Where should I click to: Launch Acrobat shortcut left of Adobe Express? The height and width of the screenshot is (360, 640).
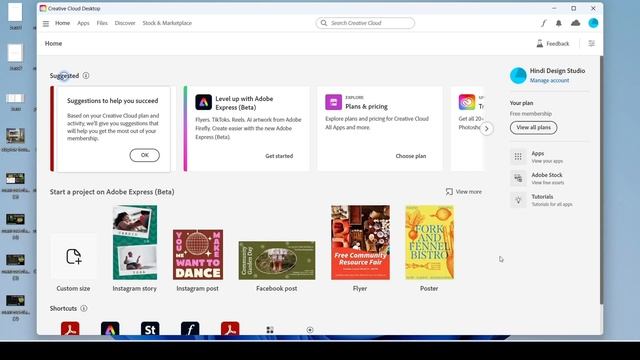70,329
